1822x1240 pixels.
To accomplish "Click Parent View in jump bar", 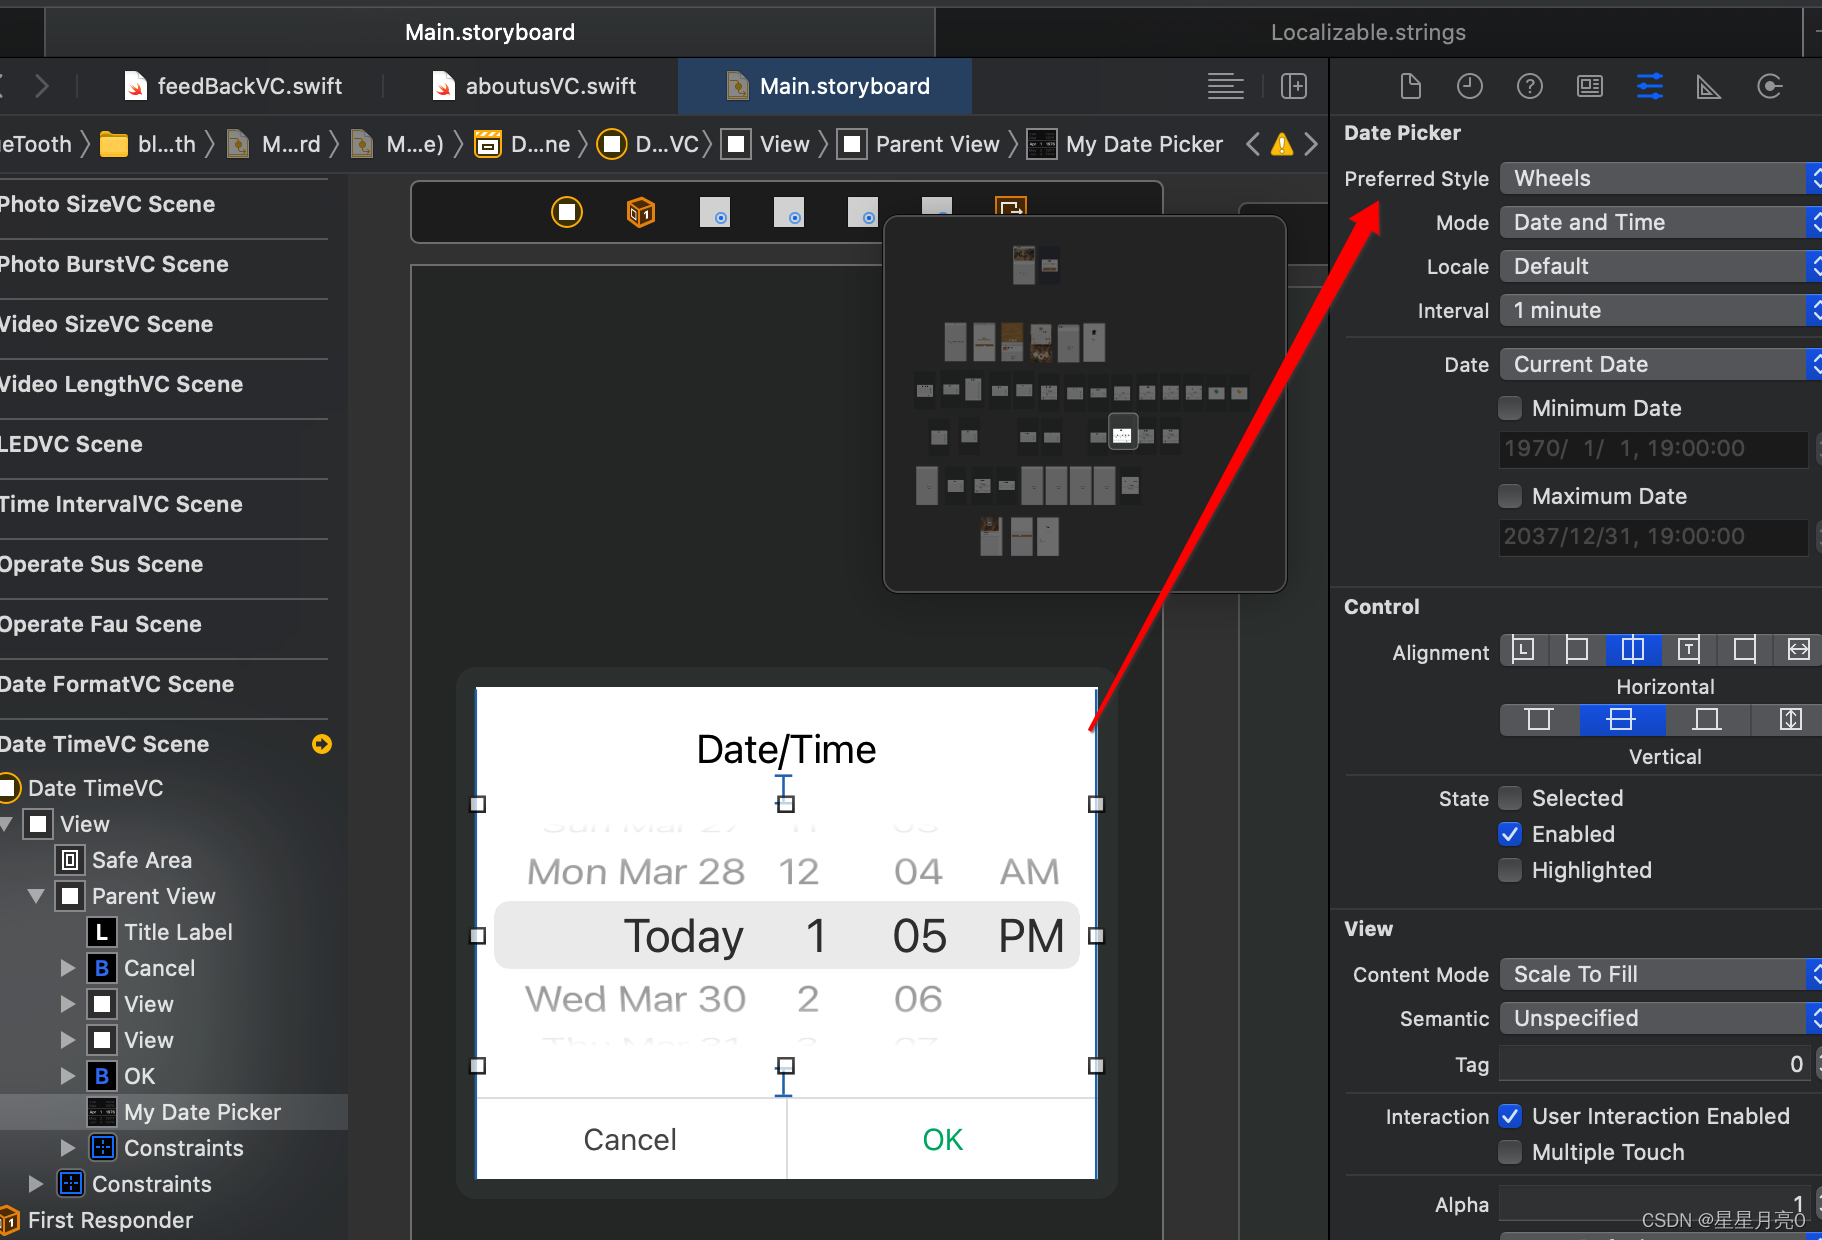I will tap(920, 145).
